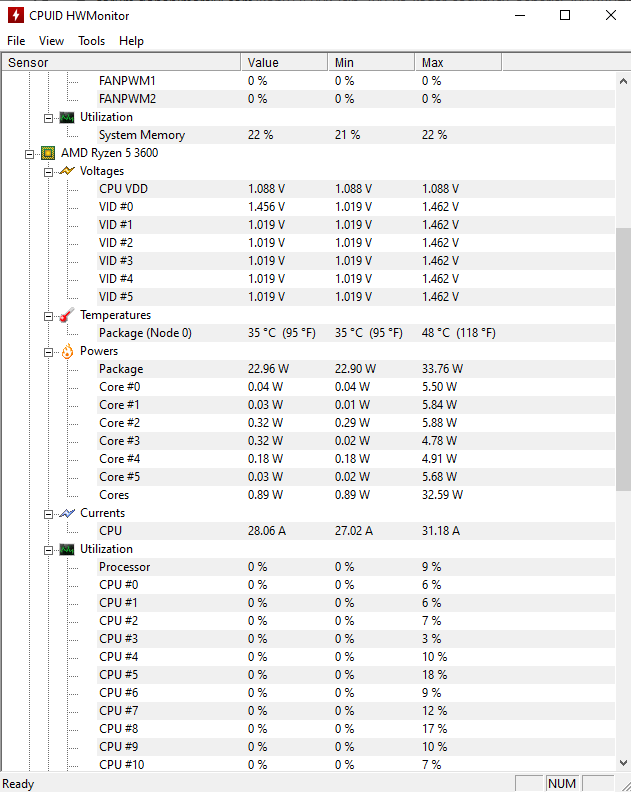The height and width of the screenshot is (792, 631).
Task: Open the File menu
Action: coord(16,41)
